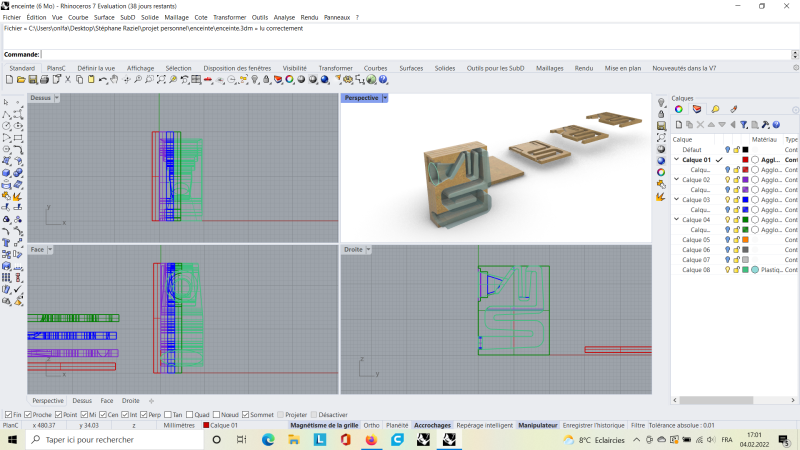Click Magnétisme de la grille button
Viewport: 800px width, 450px height.
point(323,425)
